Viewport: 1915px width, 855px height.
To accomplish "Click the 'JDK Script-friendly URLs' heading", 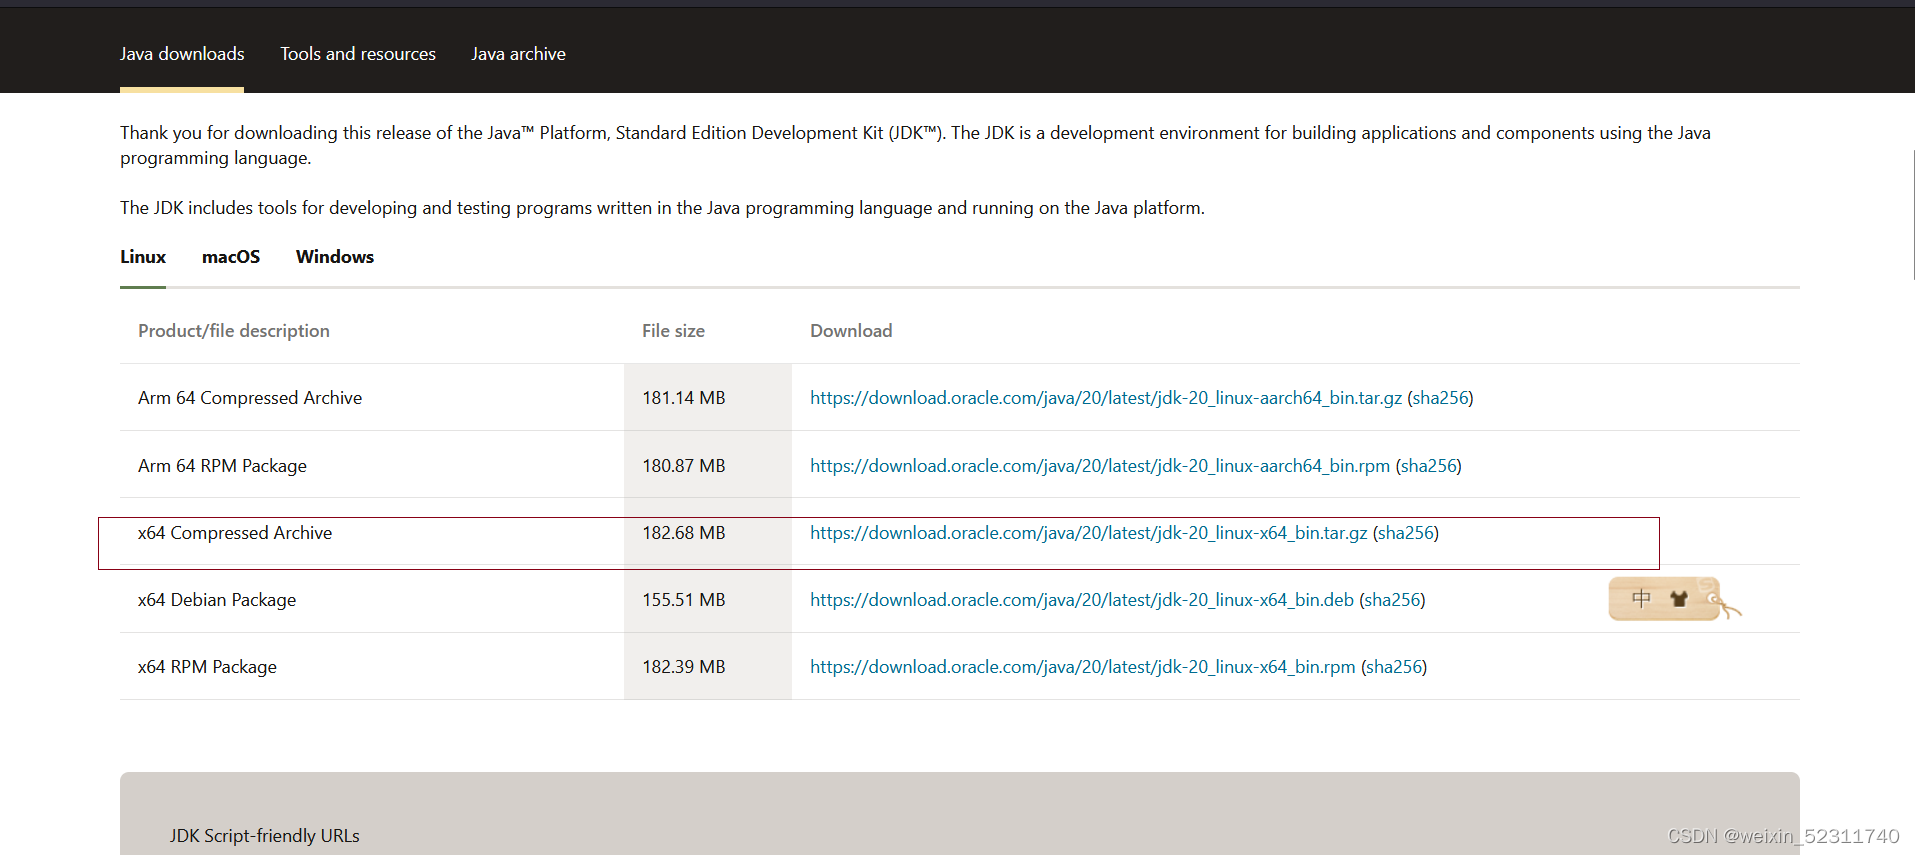I will [x=265, y=836].
